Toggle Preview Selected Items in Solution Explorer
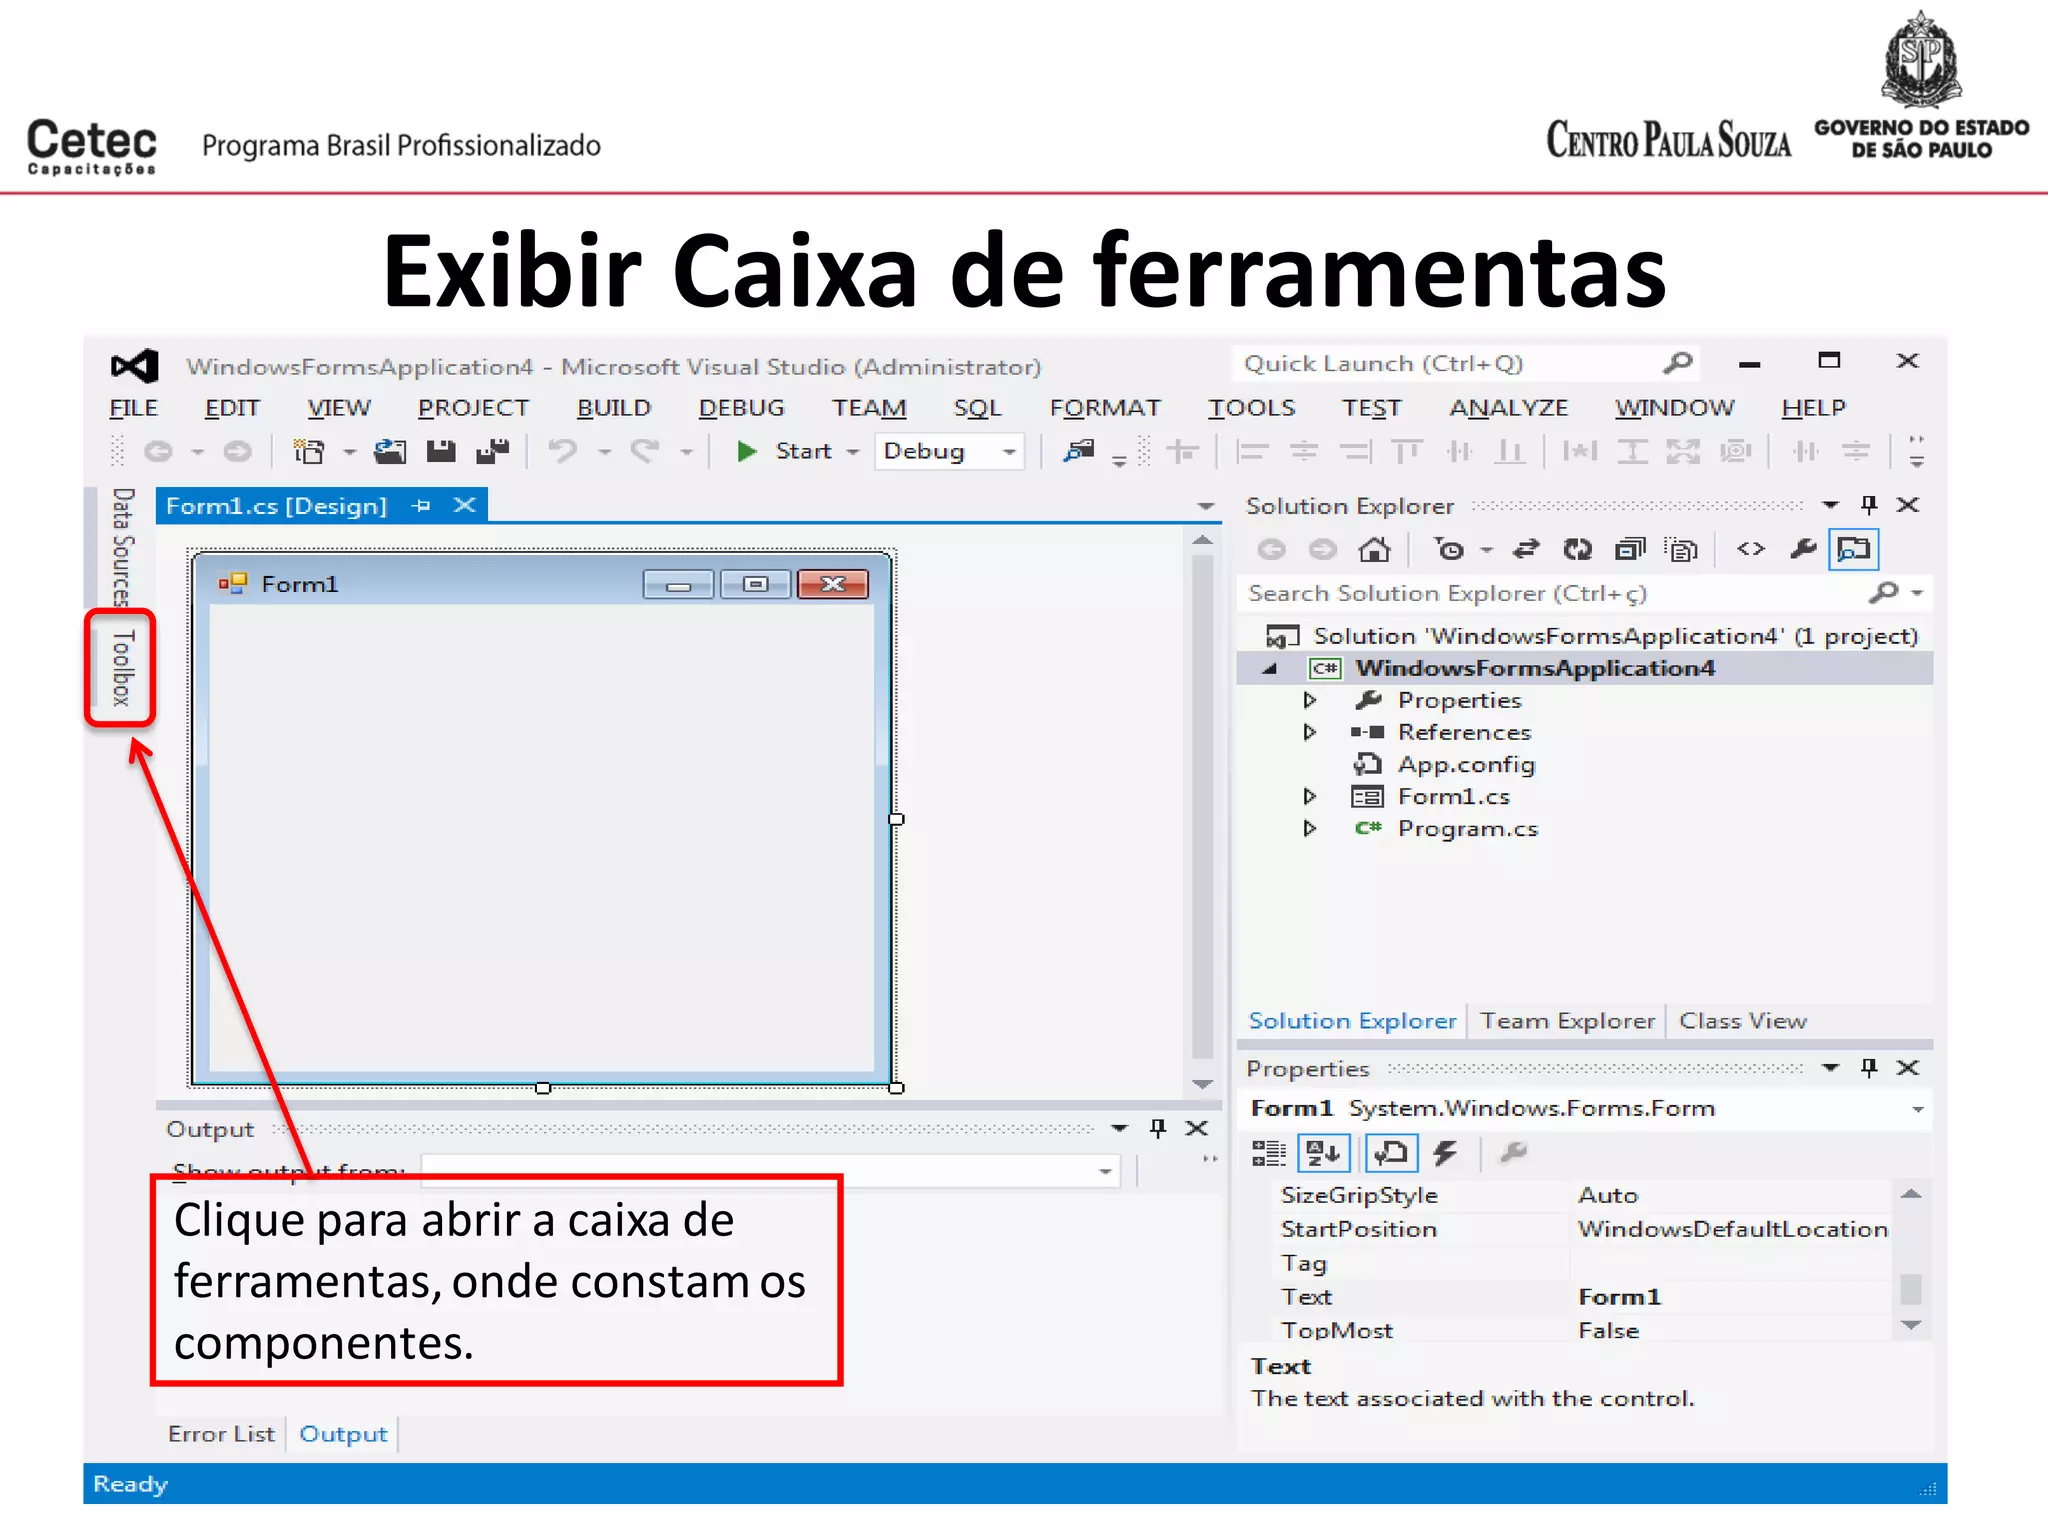Image resolution: width=2048 pixels, height=1536 pixels. click(x=1854, y=549)
